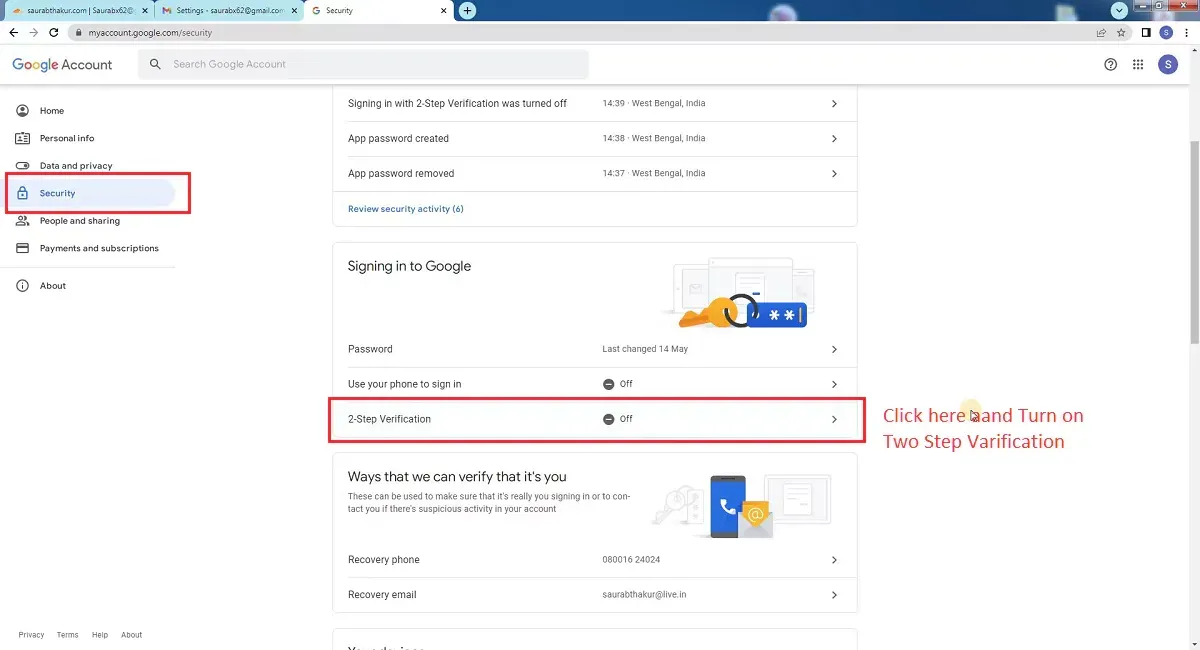Viewport: 1200px width, 650px height.
Task: Click the People and sharing icon
Action: tap(22, 221)
